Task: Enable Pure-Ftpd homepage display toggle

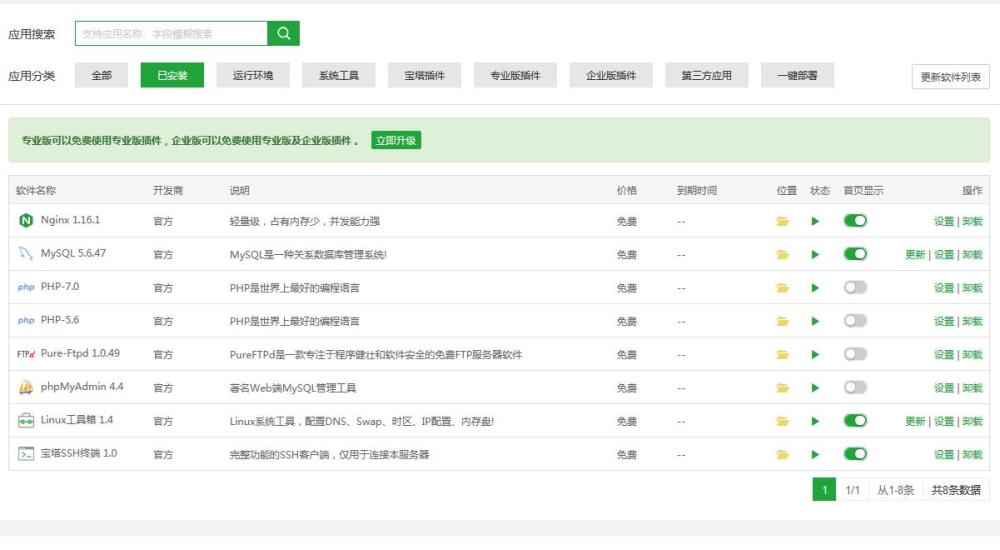Action: [855, 354]
